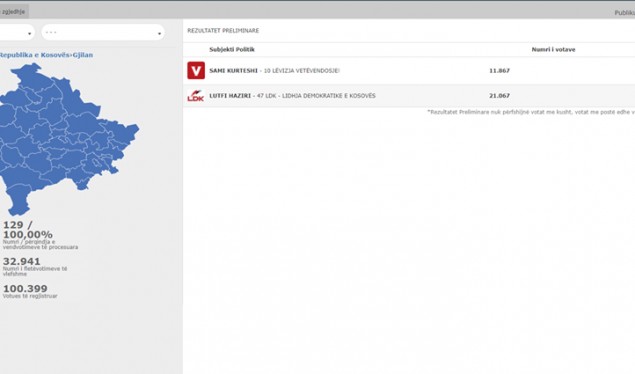Screen dimensions: 635x374
Task: Click the 11.867 vote count for Vetëvendosje
Action: (499, 70)
